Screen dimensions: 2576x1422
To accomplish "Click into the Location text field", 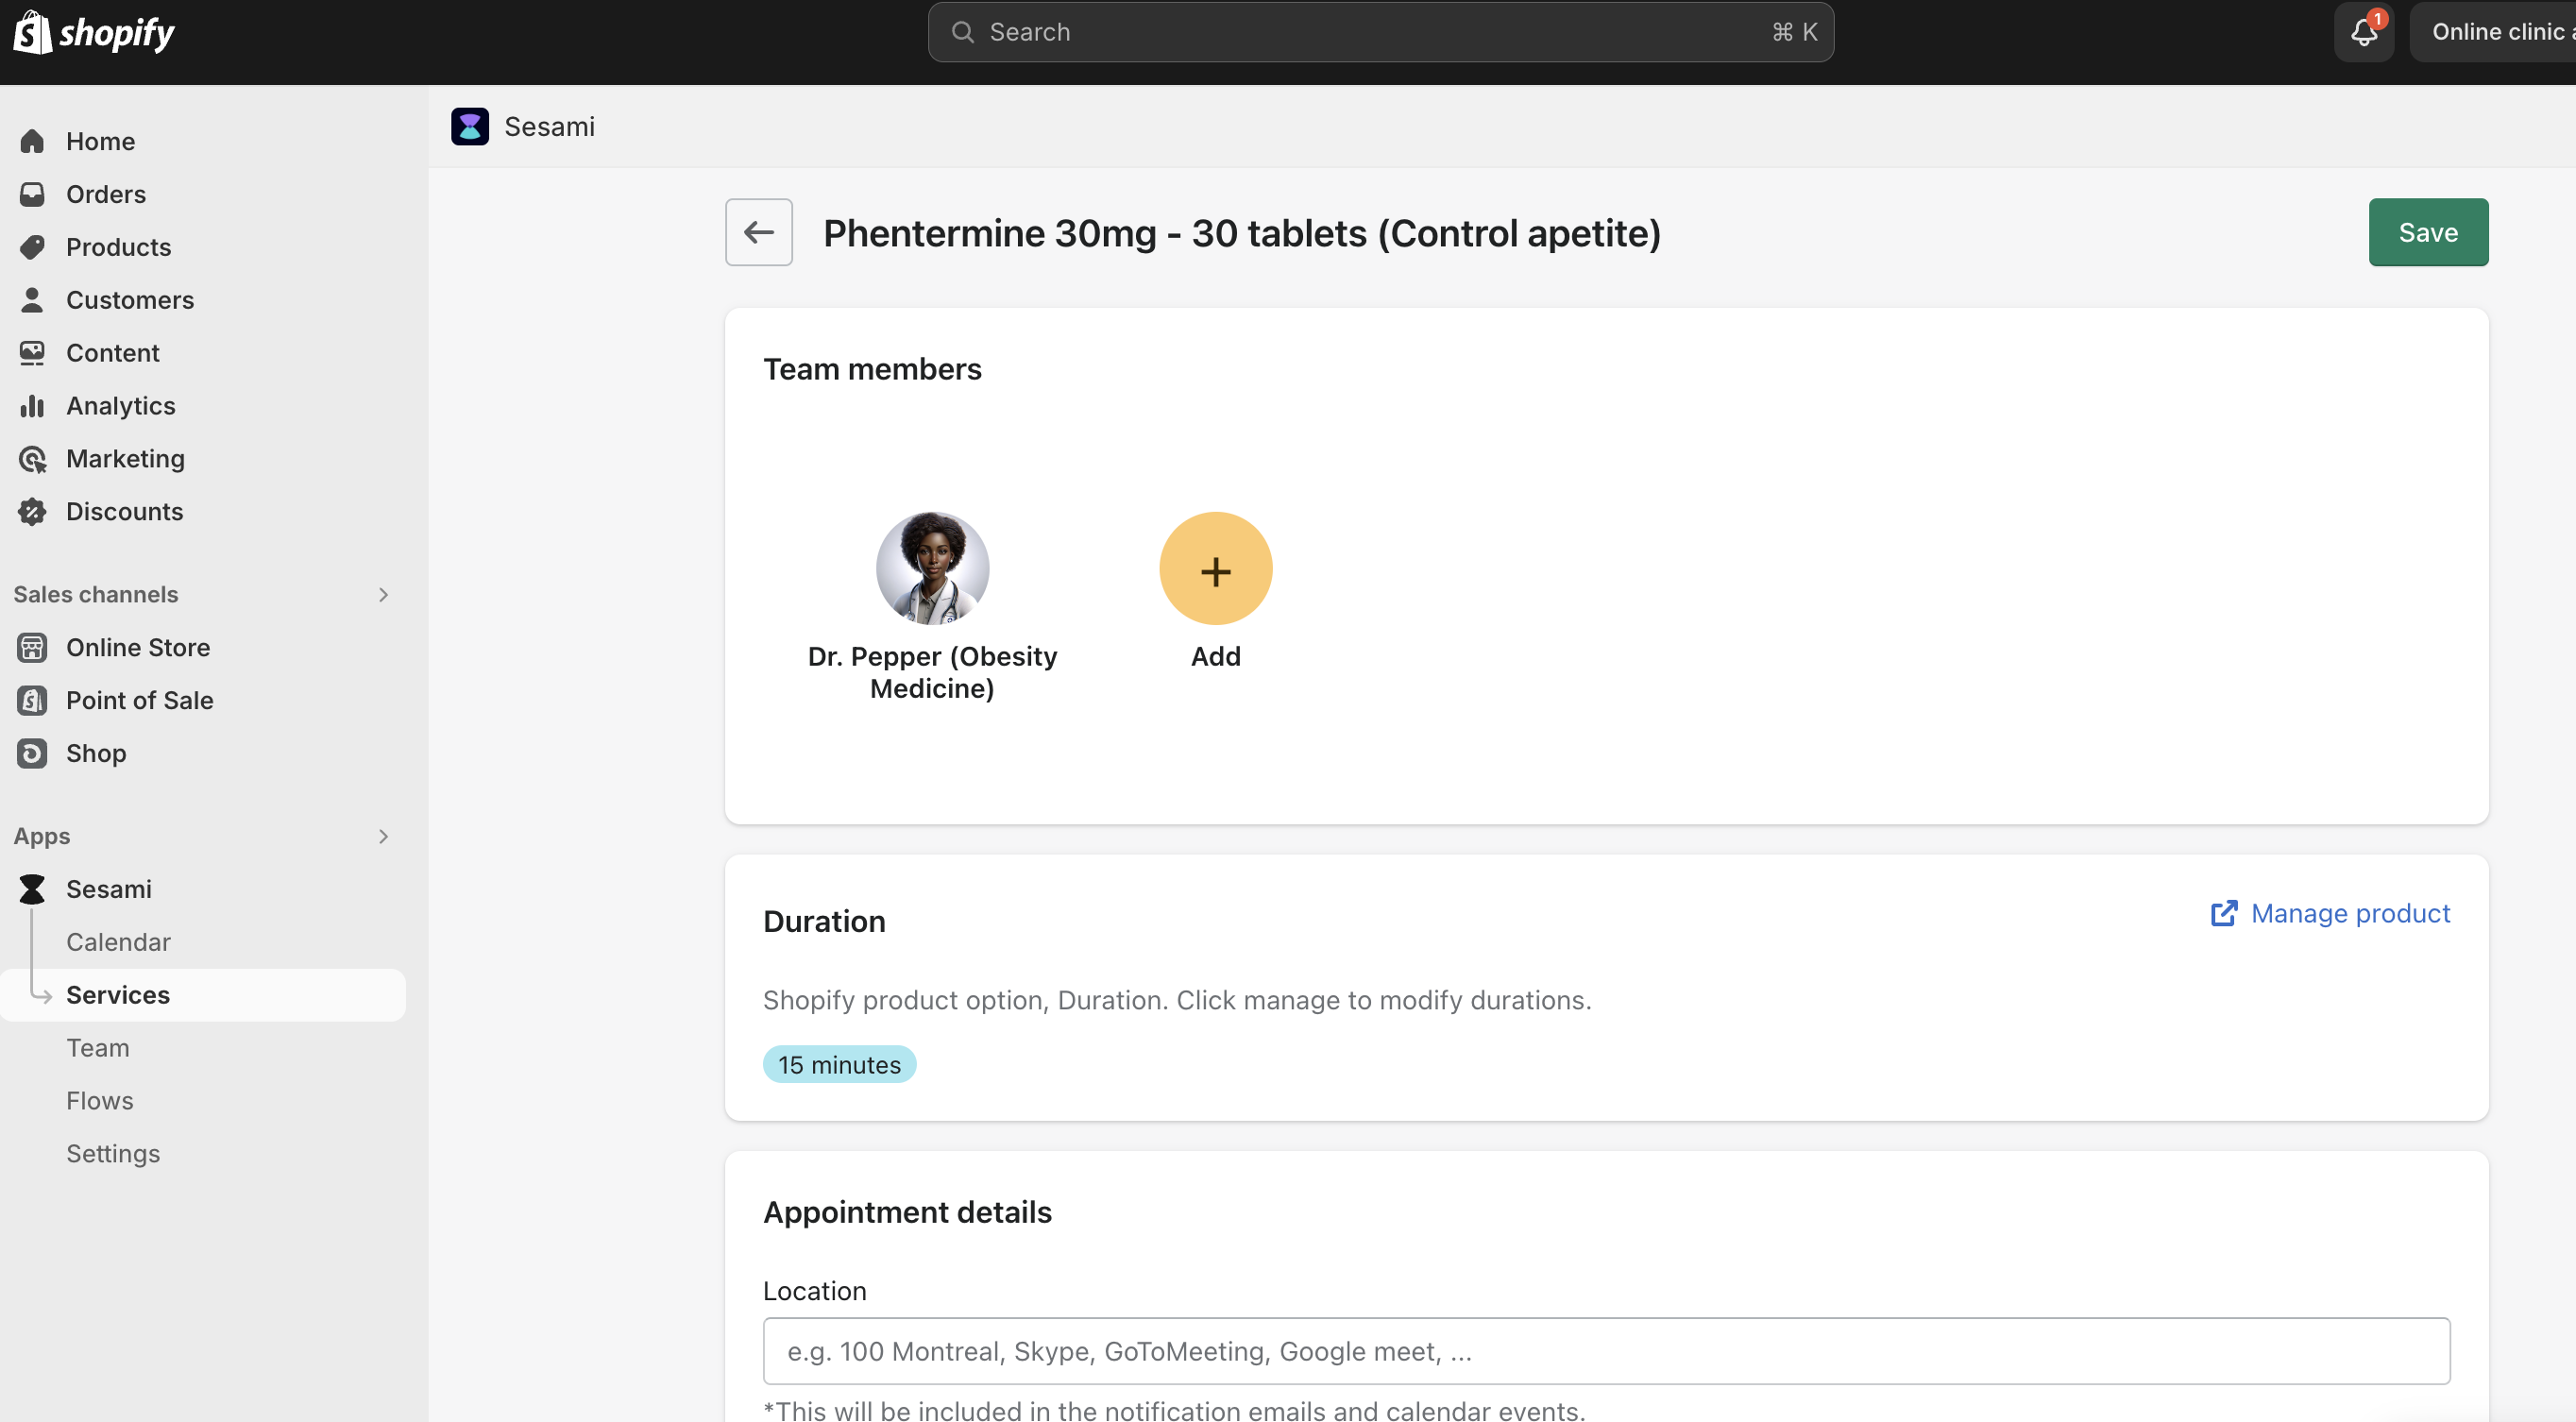I will pos(1605,1351).
